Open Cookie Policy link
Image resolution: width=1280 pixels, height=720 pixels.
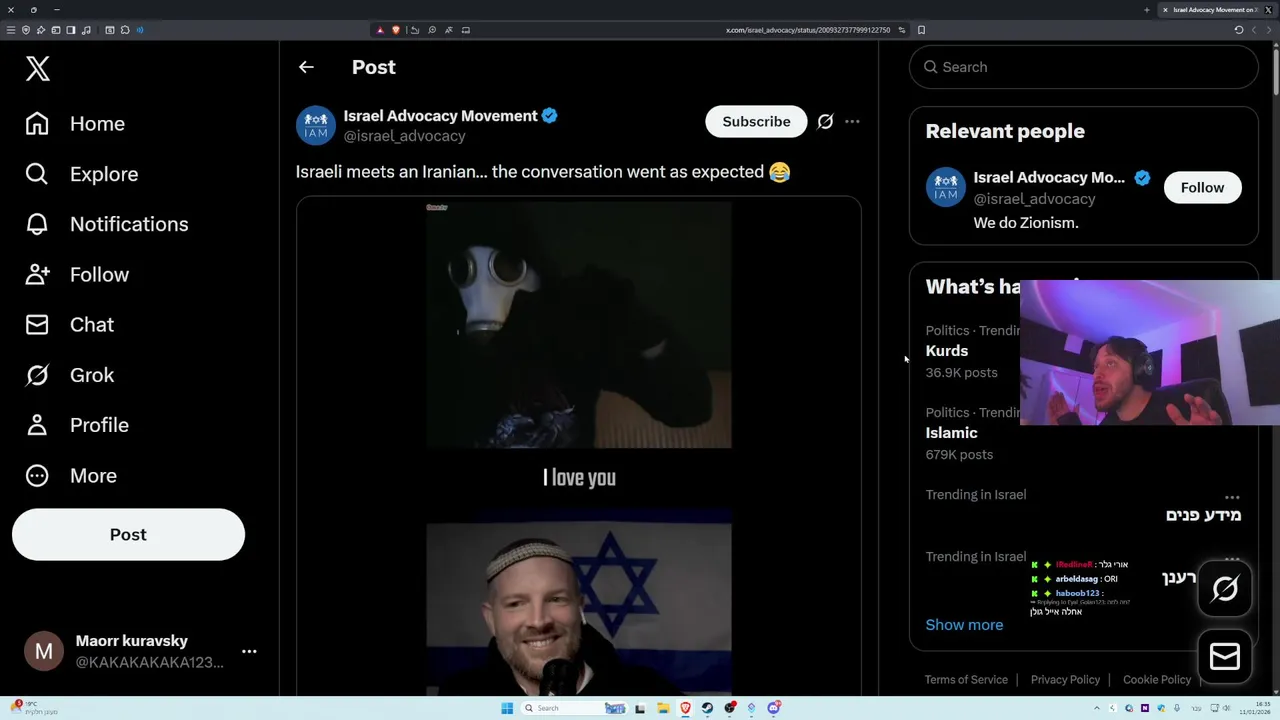click(x=1157, y=680)
